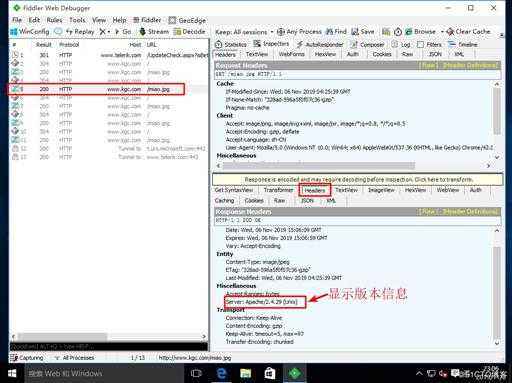Click the comment bubble icon in toolbar
The image size is (512, 383).
coord(58,31)
